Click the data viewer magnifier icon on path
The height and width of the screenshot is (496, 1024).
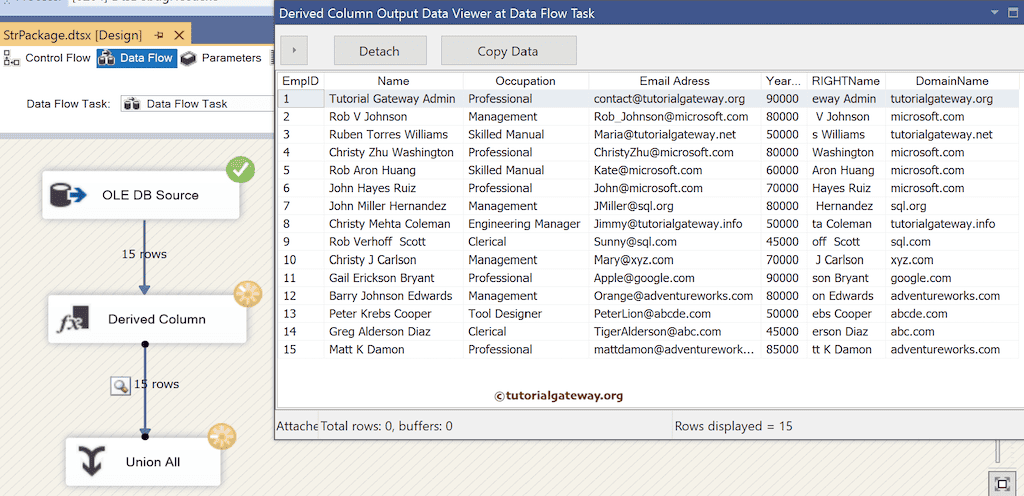point(120,386)
